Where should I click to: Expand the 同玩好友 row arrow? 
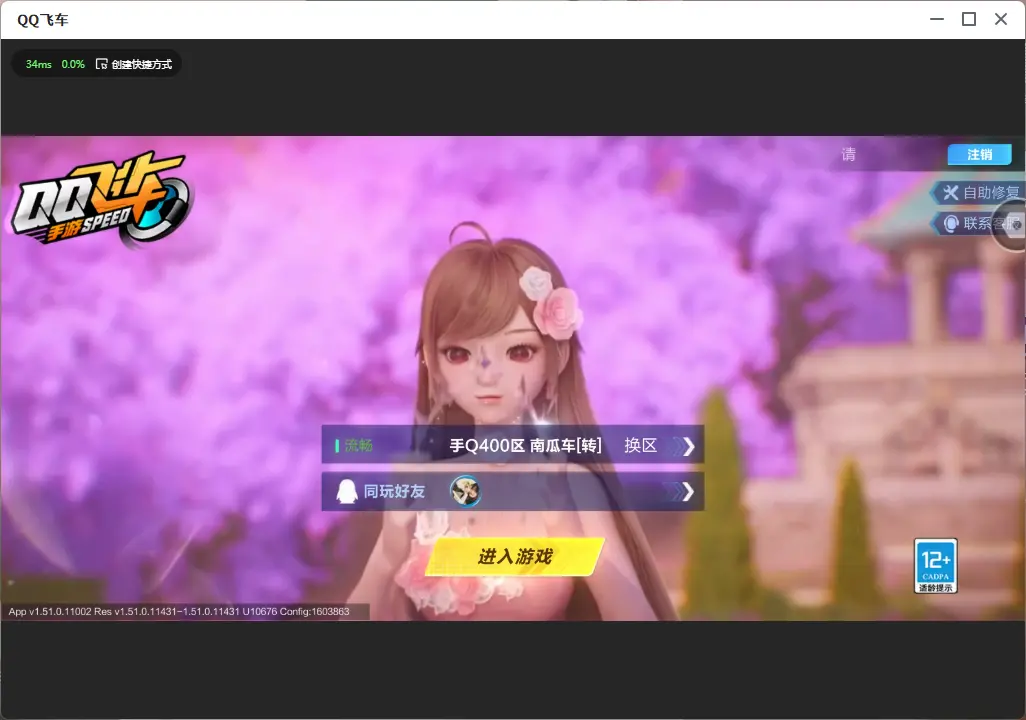[686, 492]
